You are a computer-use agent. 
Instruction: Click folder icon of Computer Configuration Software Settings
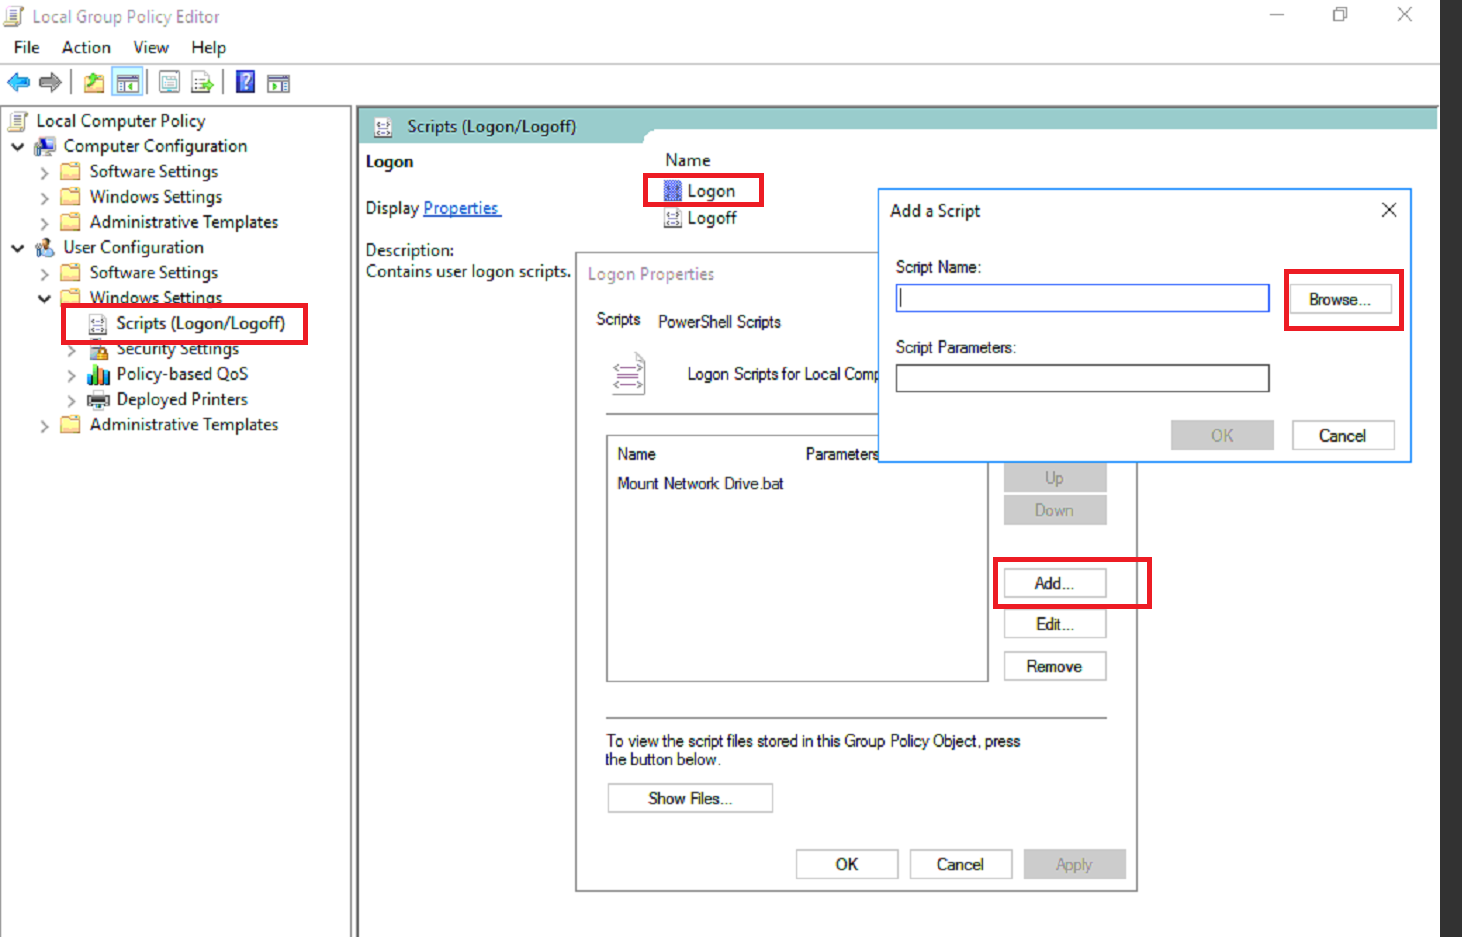tap(71, 171)
